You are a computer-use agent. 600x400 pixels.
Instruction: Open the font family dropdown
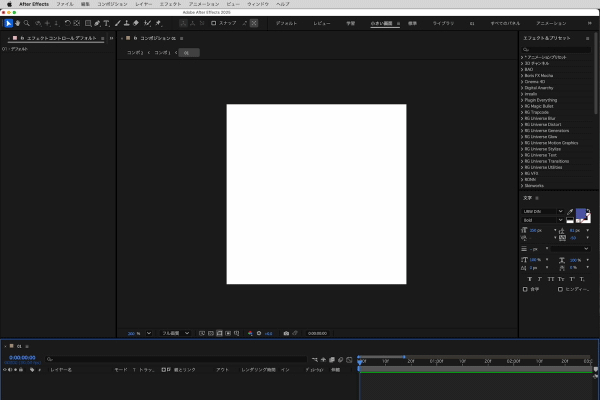543,211
